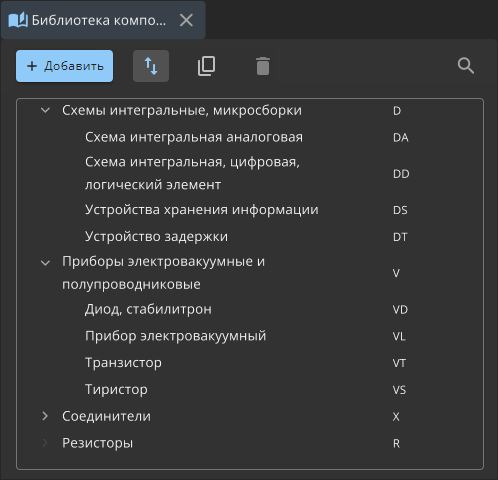This screenshot has height=480, width=498.
Task: Toggle the sort arrows button
Action: point(151,66)
